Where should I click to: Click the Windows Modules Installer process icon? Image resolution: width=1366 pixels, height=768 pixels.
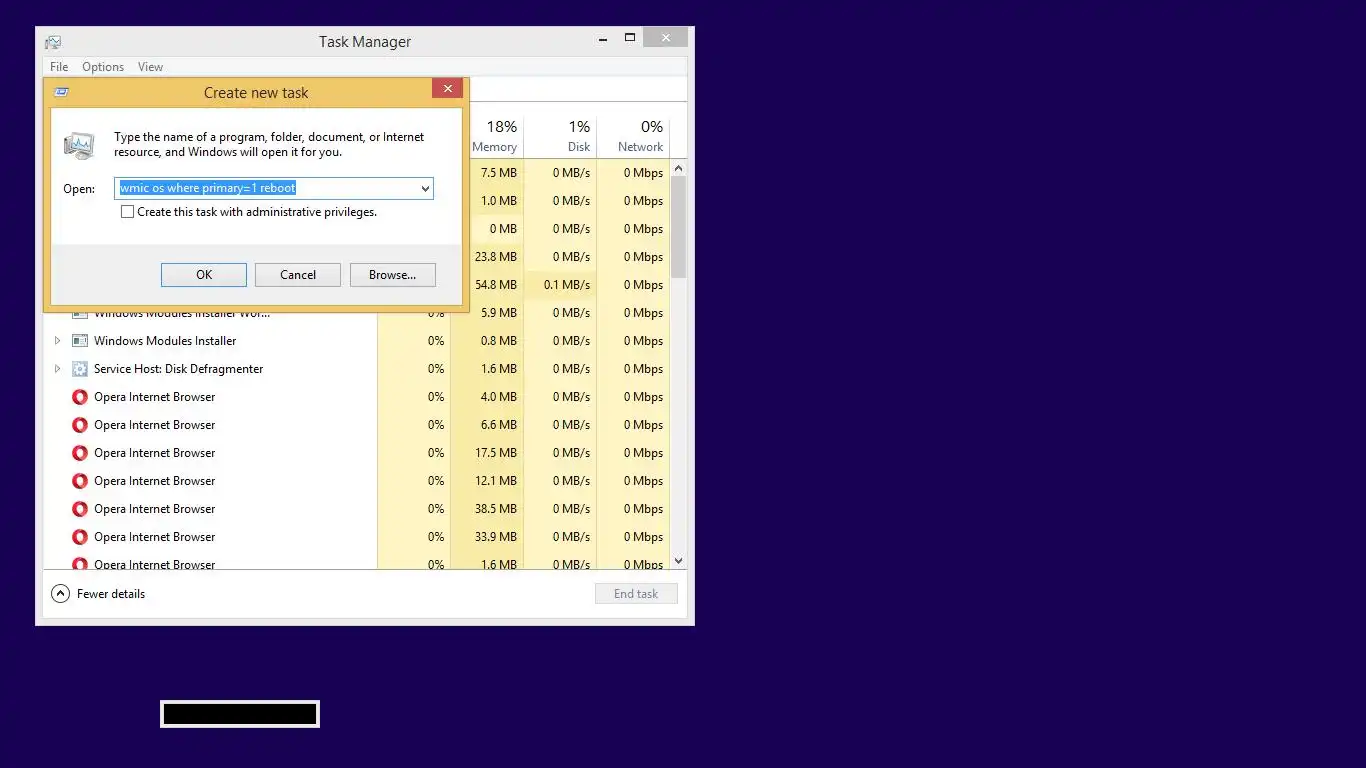pos(80,341)
